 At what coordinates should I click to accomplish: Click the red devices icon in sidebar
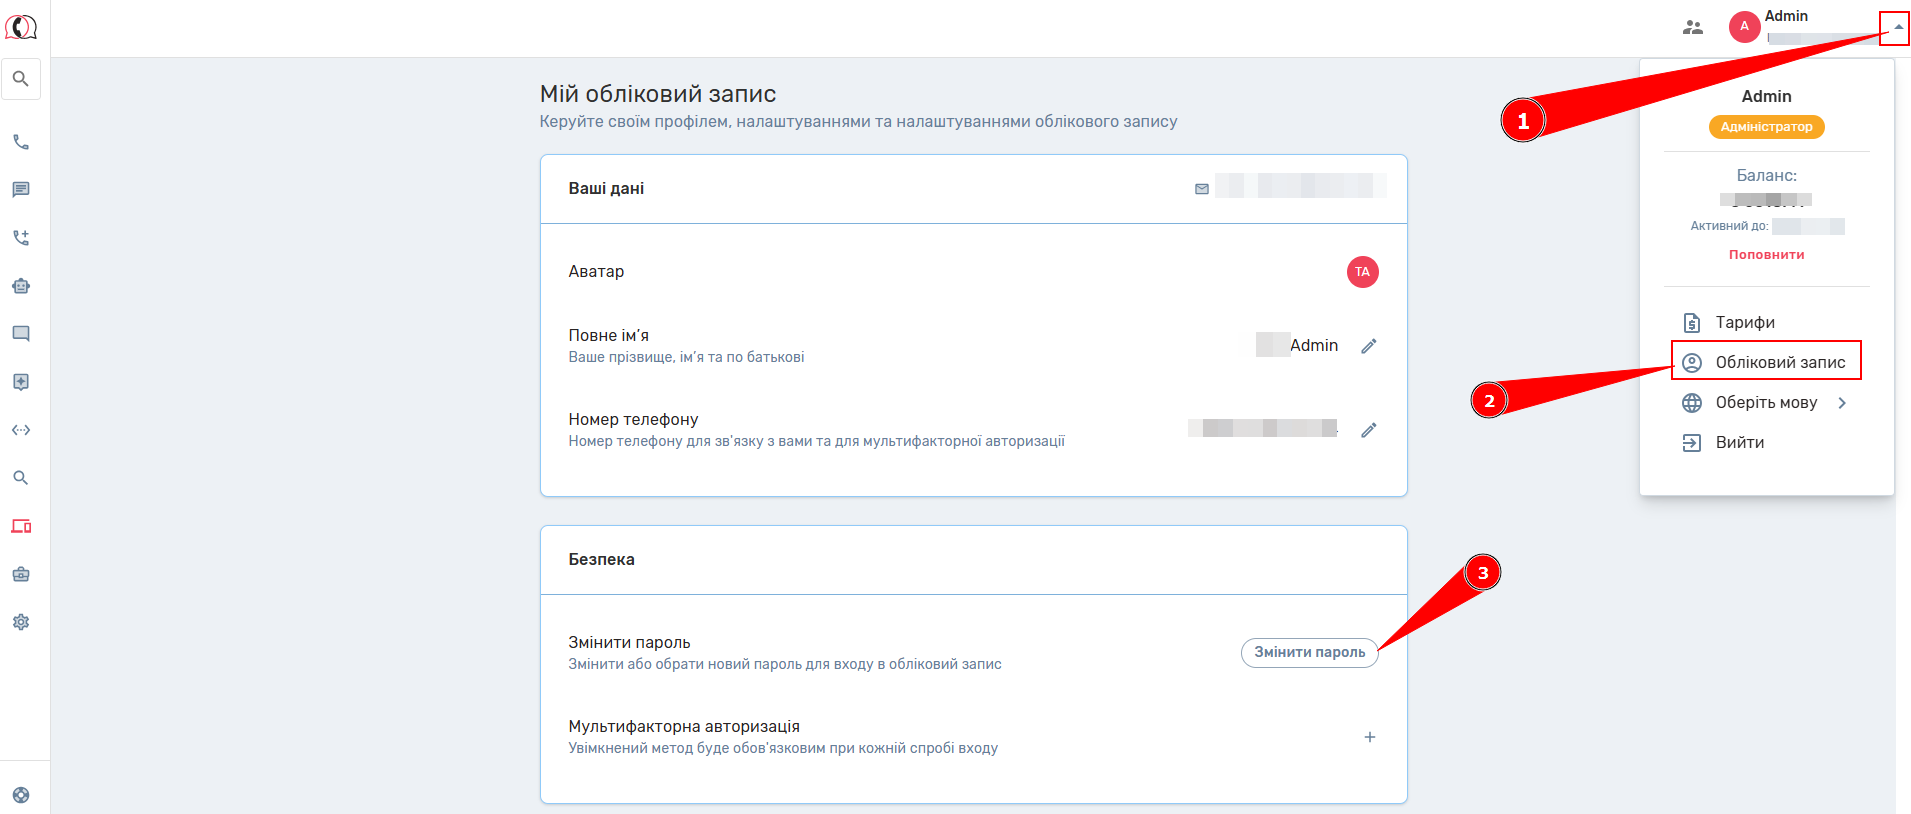(x=21, y=526)
